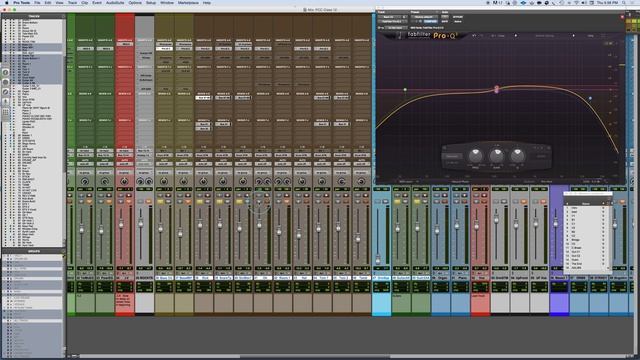Open Pro-Q Analyzer settings dropdown

(x=546, y=181)
